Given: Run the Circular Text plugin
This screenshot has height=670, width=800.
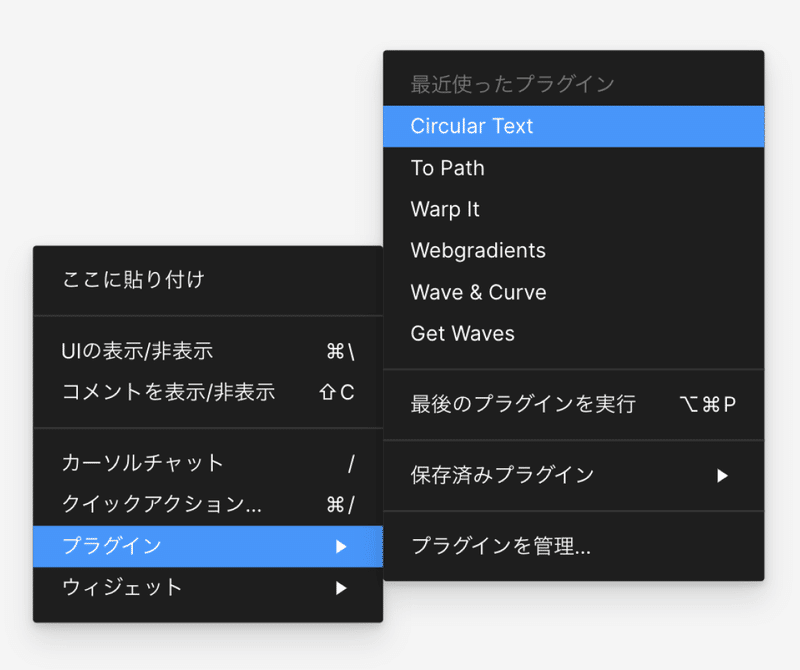Looking at the screenshot, I should pyautogui.click(x=573, y=127).
